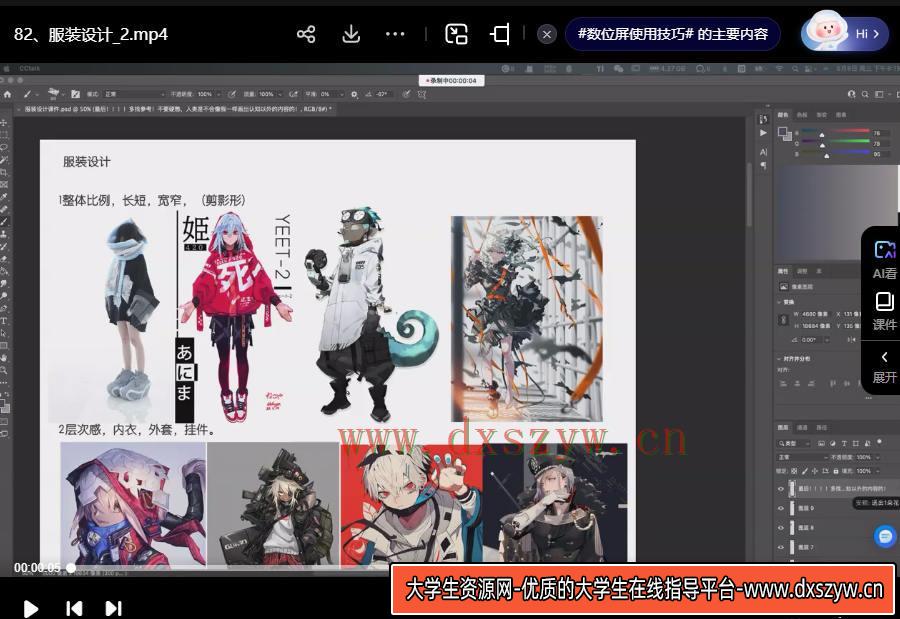Viewport: 900px width, 619px height.
Task: Open the blue chat bubble button
Action: click(x=885, y=536)
